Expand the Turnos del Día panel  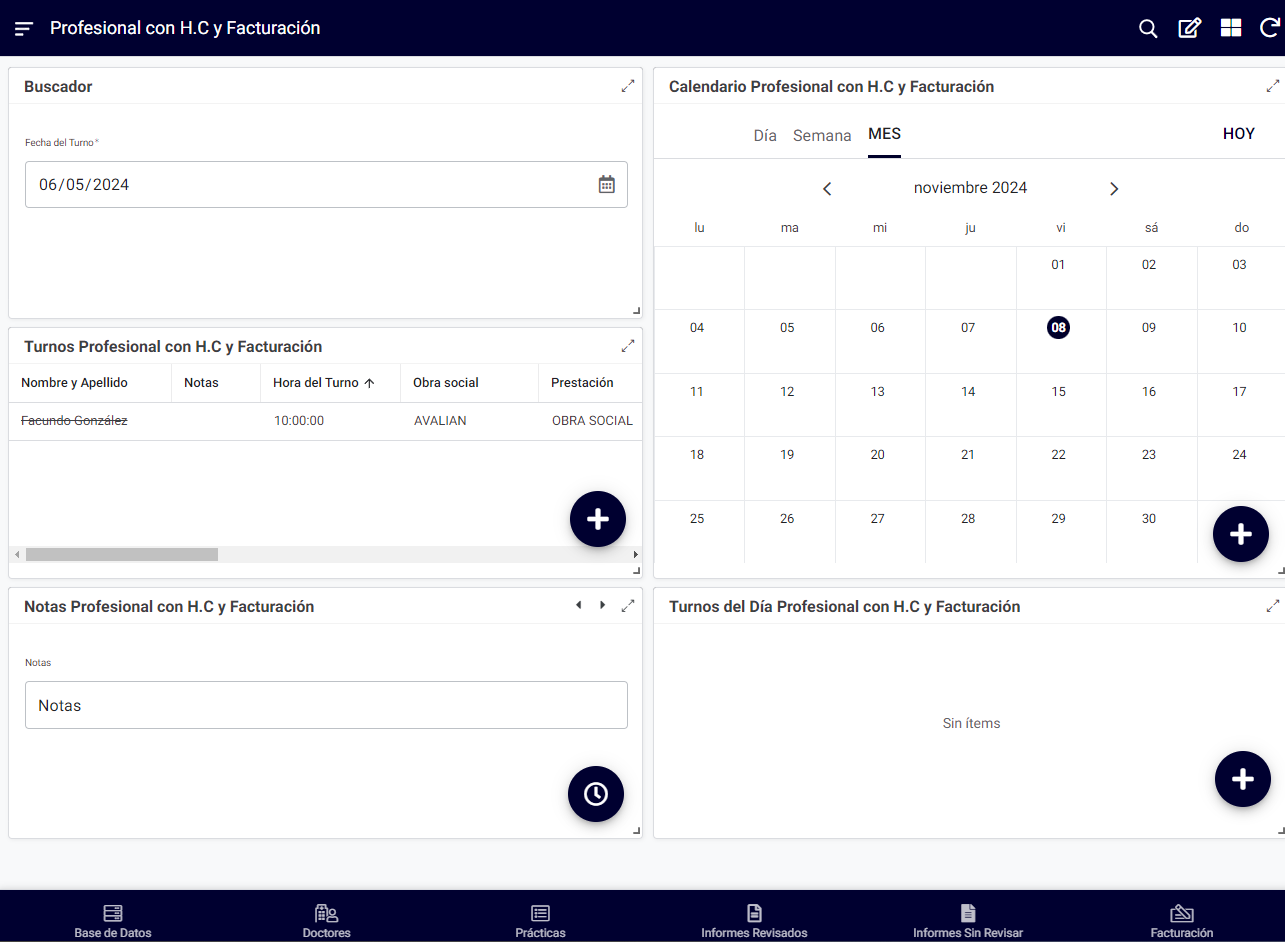[x=1273, y=606]
